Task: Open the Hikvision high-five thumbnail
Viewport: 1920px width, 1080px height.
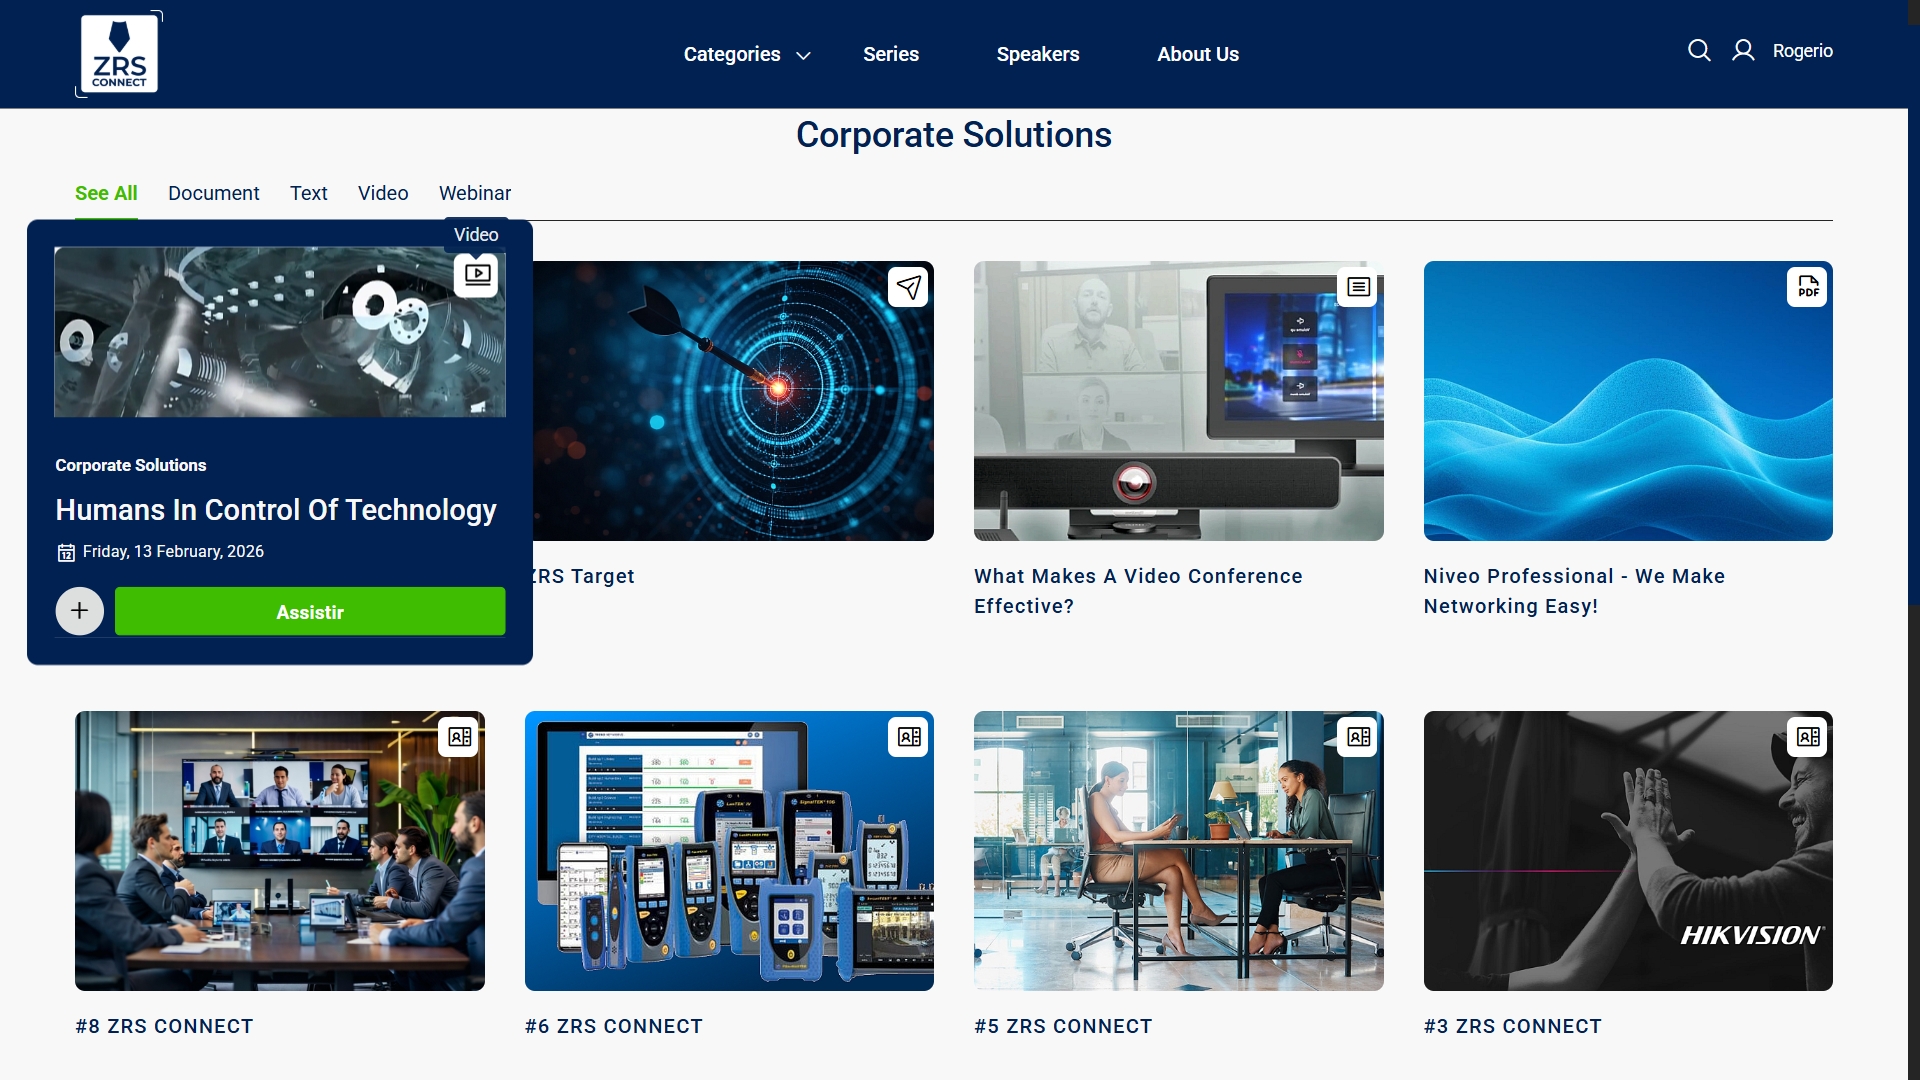Action: (1628, 851)
